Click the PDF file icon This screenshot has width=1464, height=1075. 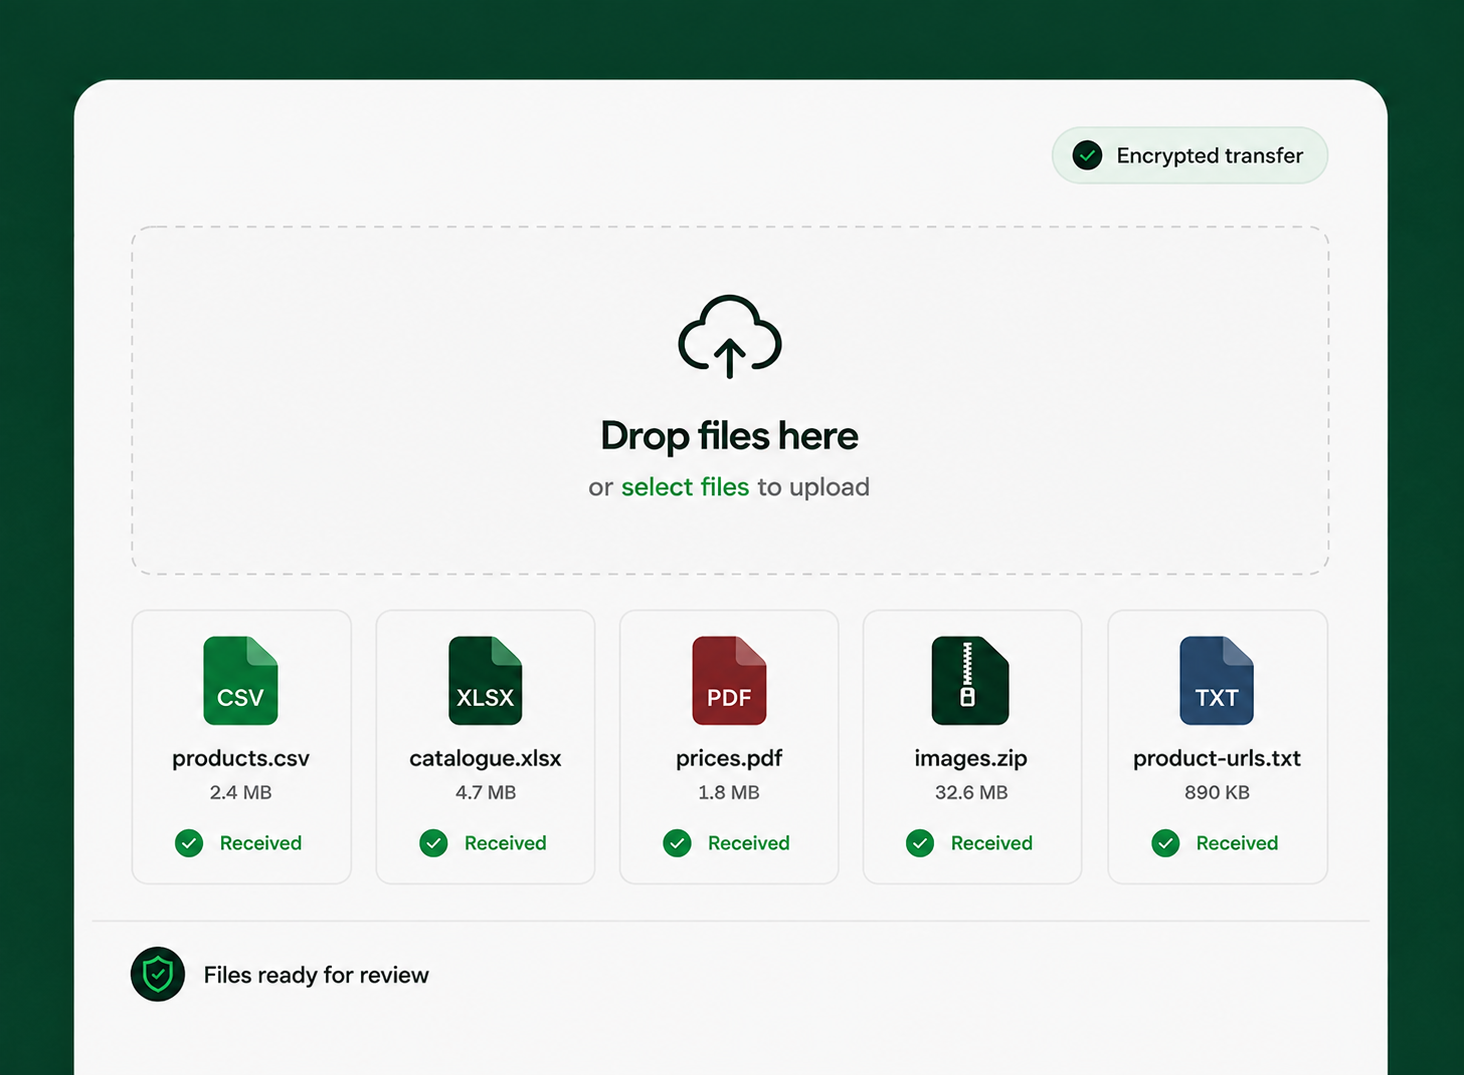tap(729, 681)
